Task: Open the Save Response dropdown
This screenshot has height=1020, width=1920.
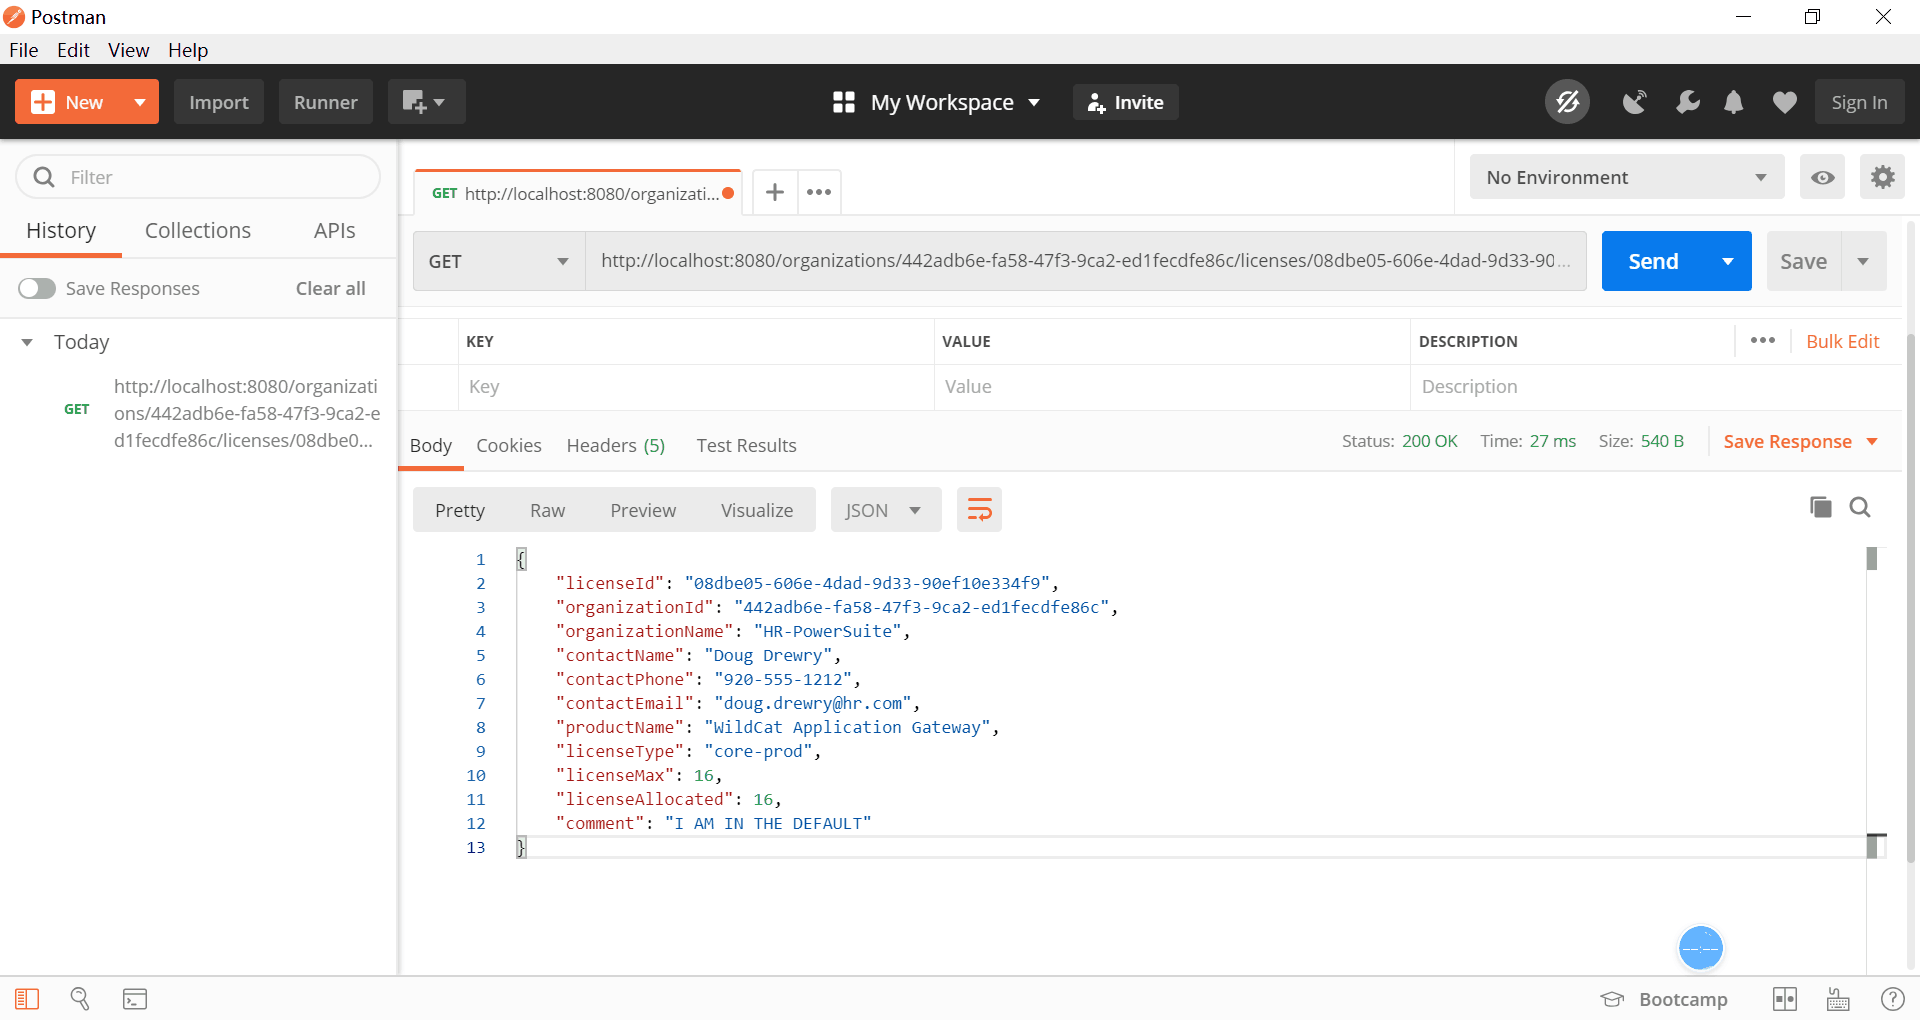Action: (1800, 441)
